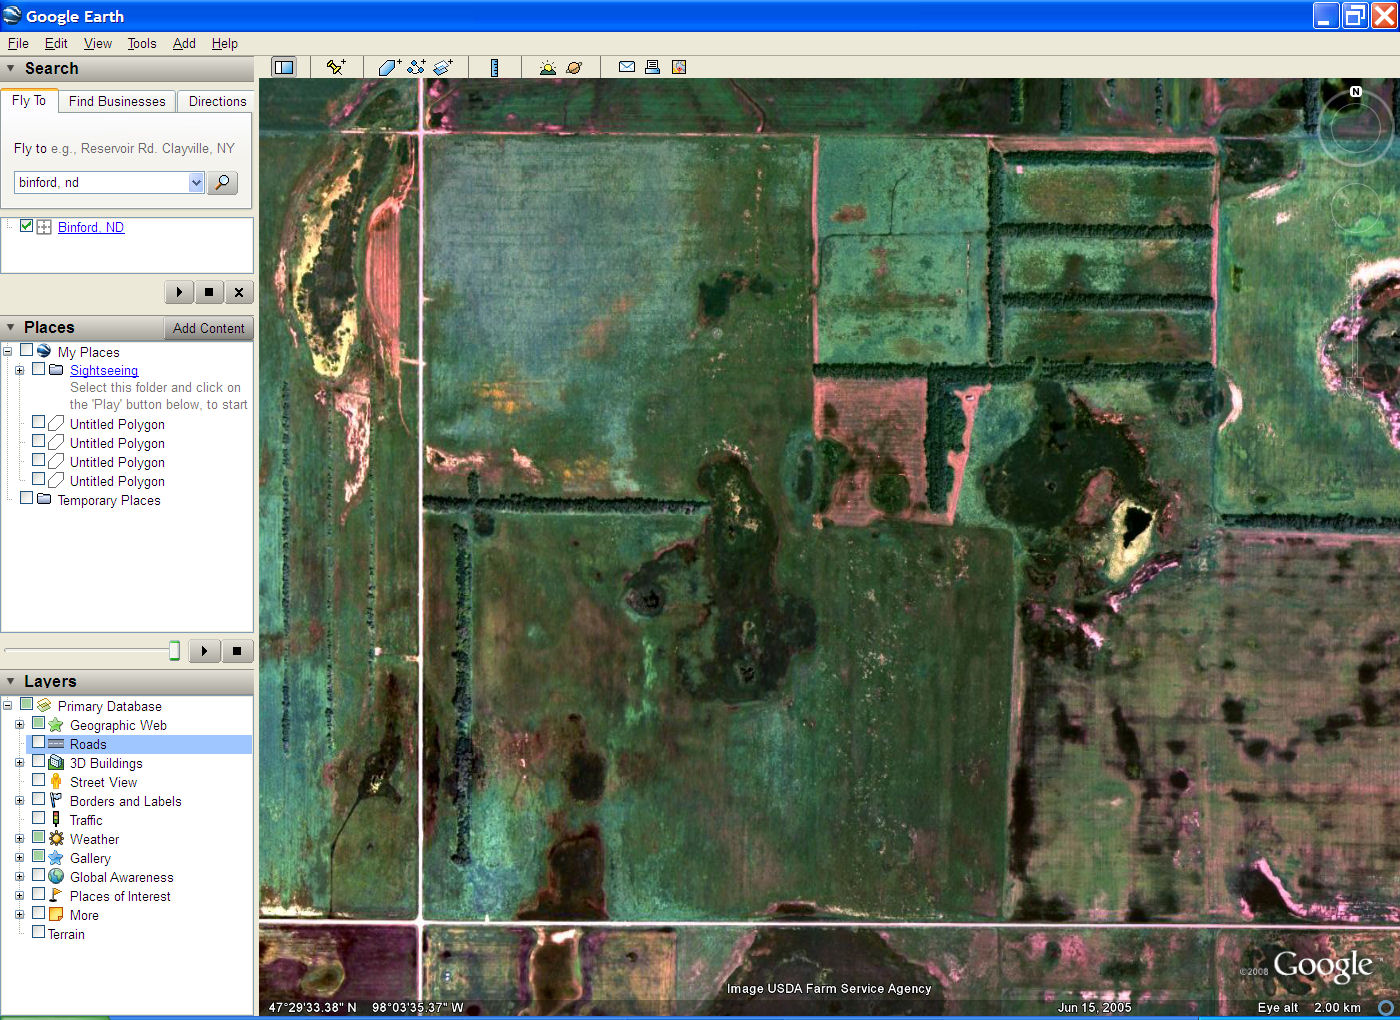
Task: Open the Help menu
Action: pyautogui.click(x=225, y=43)
